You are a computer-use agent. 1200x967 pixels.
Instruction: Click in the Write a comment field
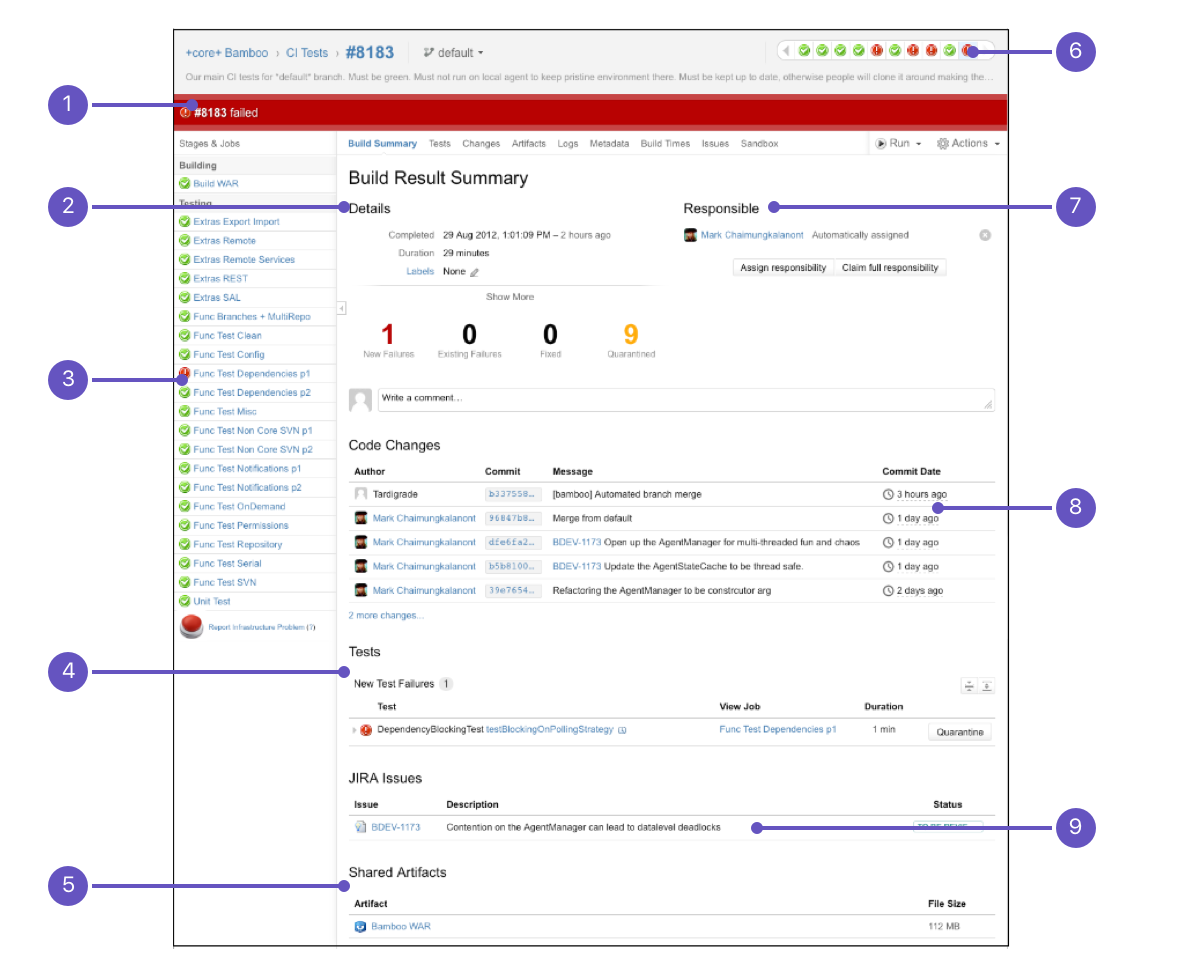coord(686,399)
